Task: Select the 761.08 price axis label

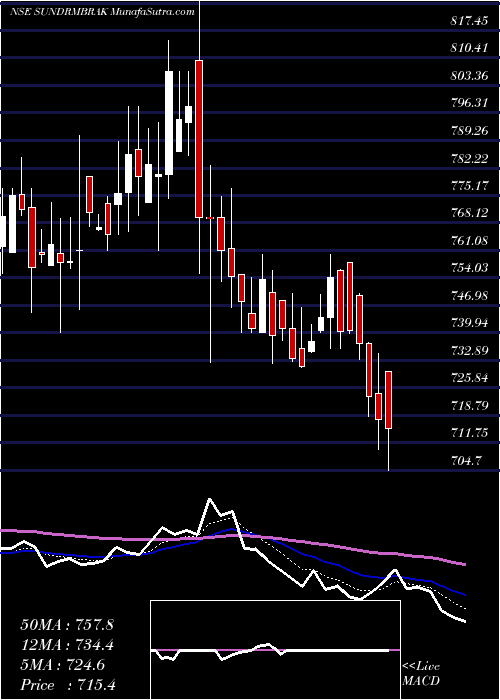Action: pyautogui.click(x=469, y=241)
